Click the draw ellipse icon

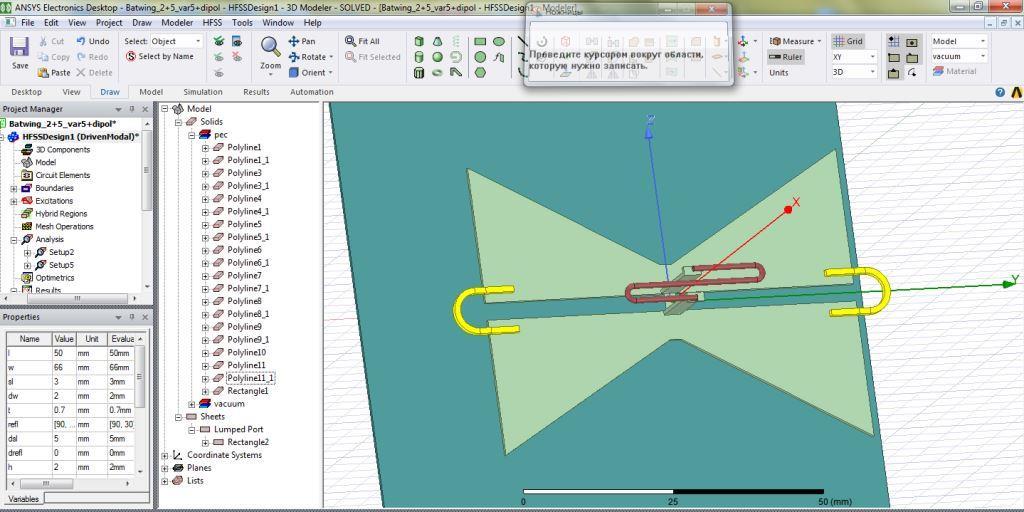(x=498, y=42)
